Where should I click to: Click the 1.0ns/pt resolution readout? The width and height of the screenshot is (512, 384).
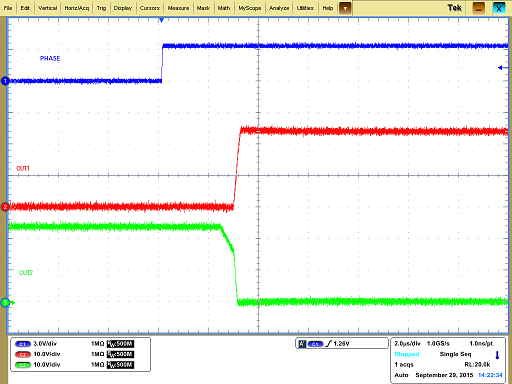pyautogui.click(x=481, y=343)
